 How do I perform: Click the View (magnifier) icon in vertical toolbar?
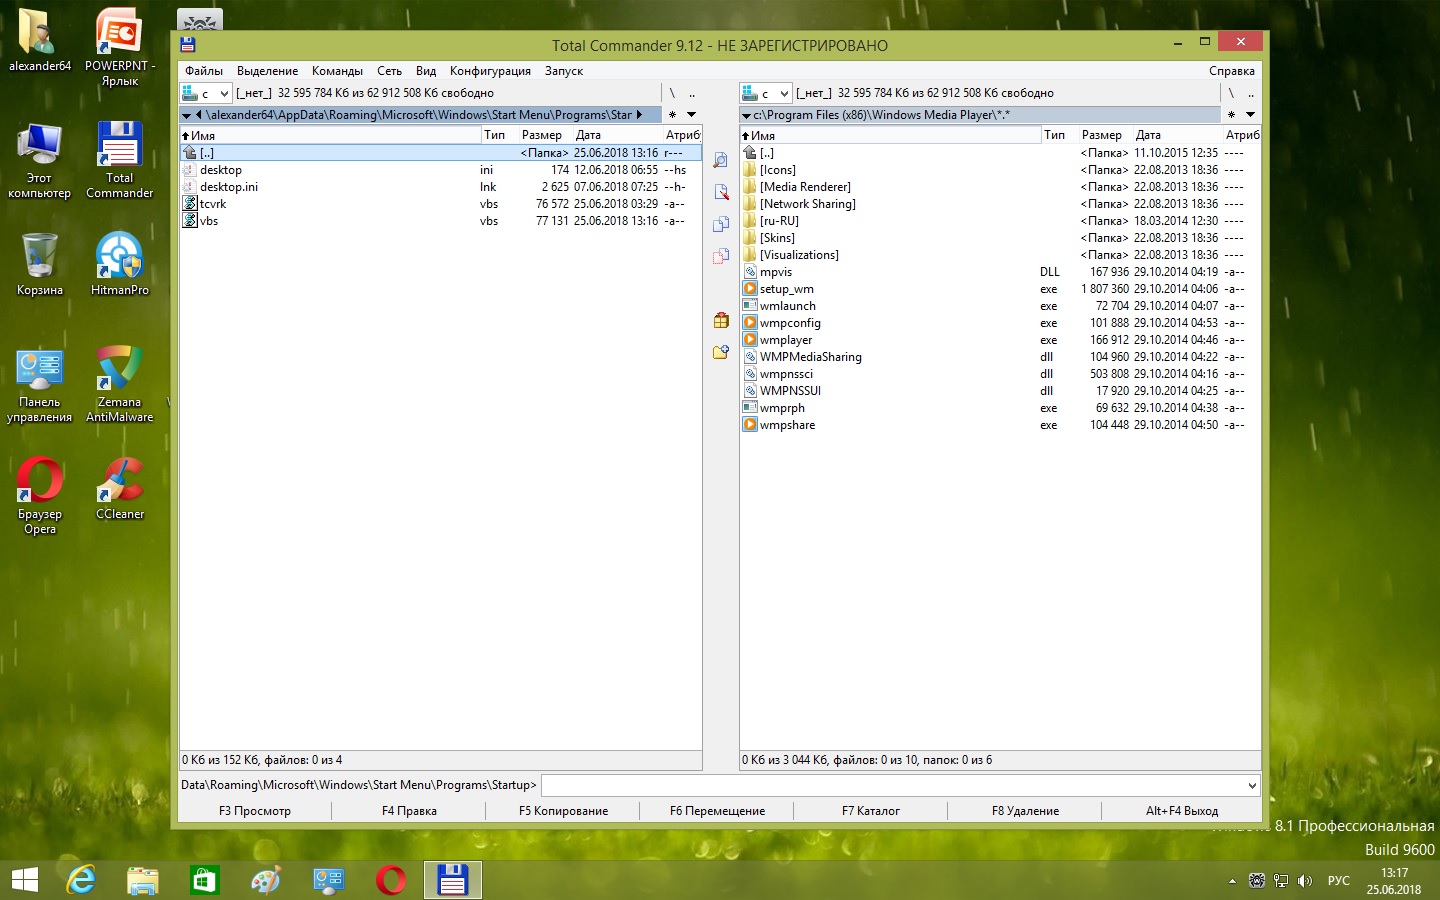(x=720, y=160)
